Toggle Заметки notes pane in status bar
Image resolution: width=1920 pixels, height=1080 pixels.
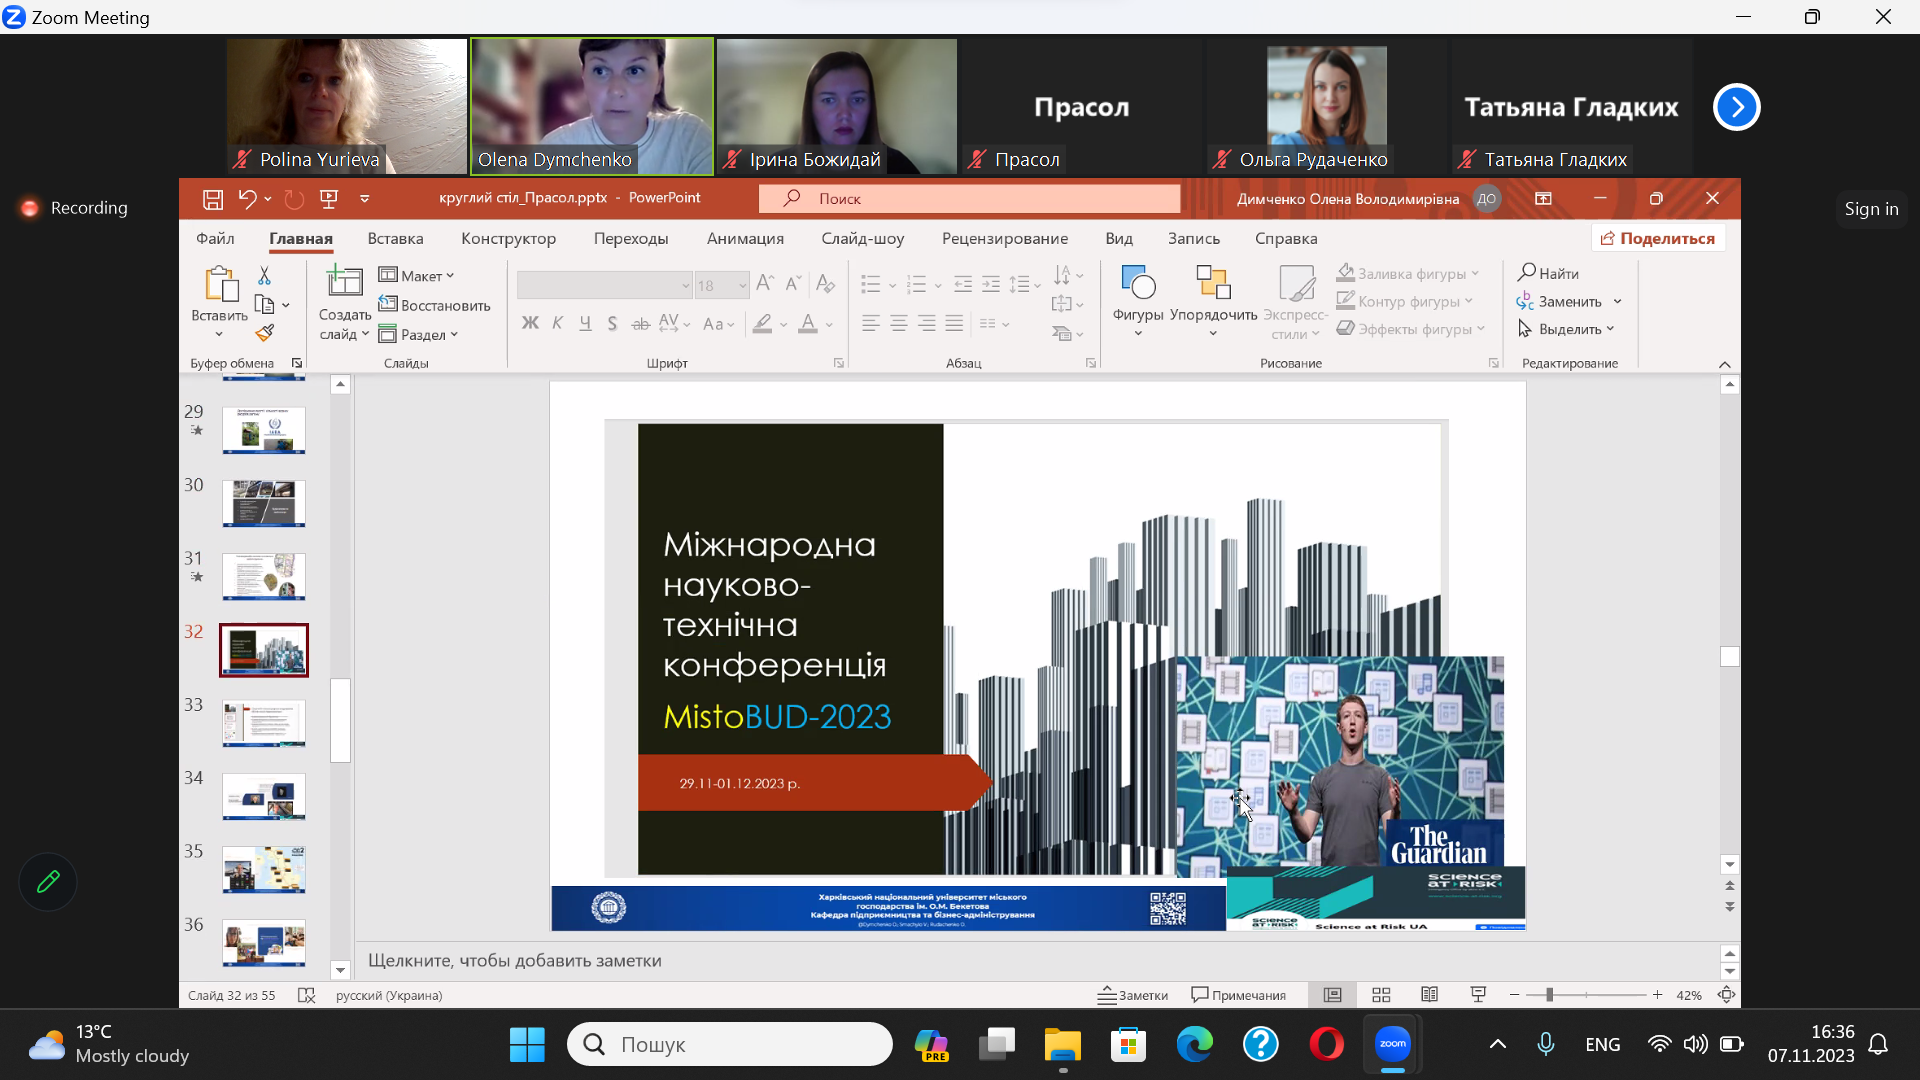pos(1133,995)
